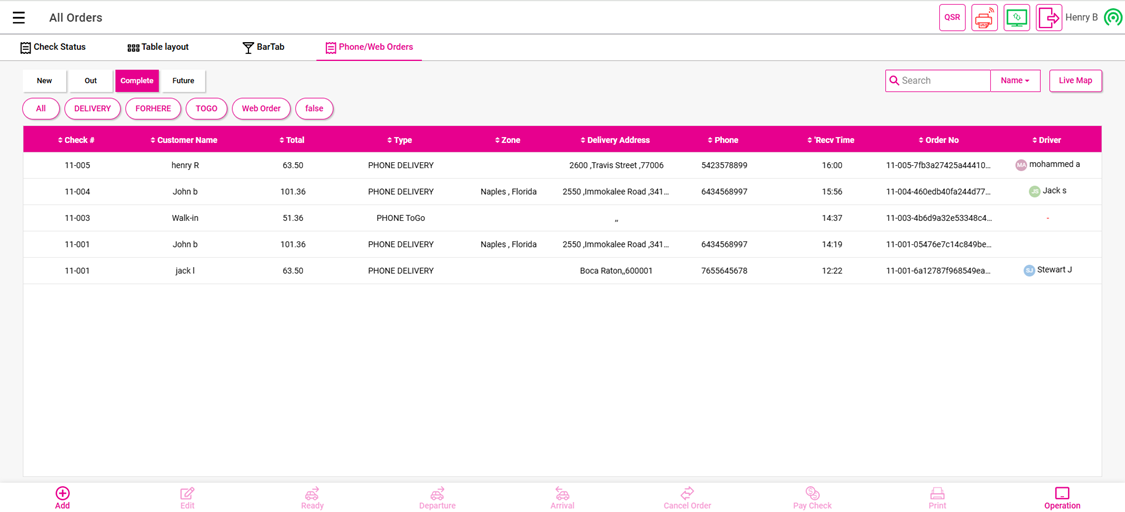Open the Name search-by dropdown
Image resolution: width=1125 pixels, height=512 pixels.
click(1015, 81)
